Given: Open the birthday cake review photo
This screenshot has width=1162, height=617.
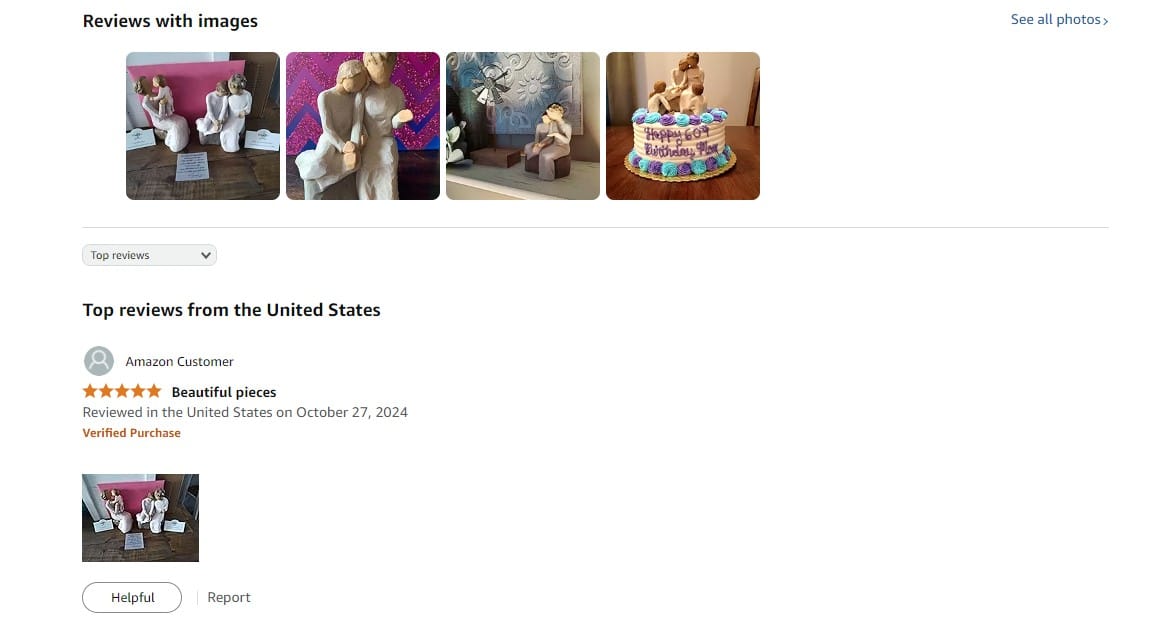Looking at the screenshot, I should [683, 126].
